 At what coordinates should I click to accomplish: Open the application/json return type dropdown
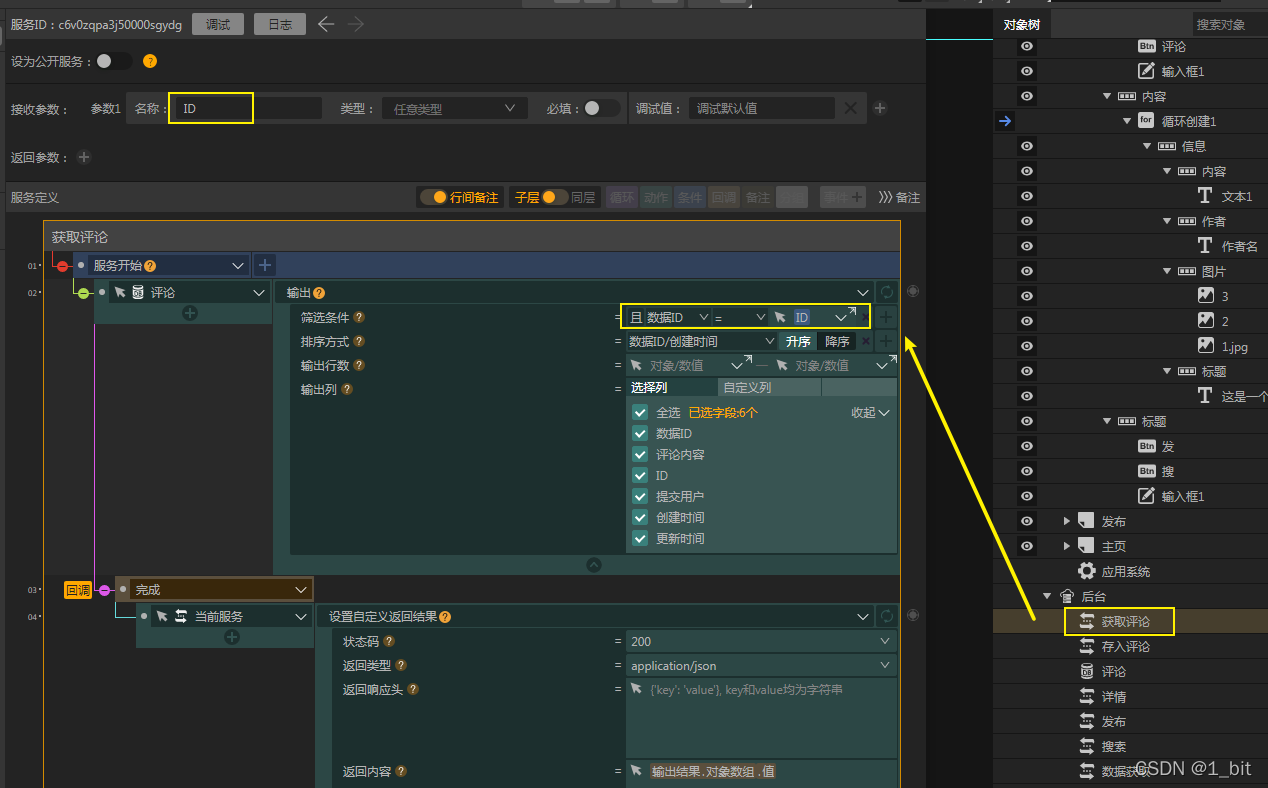click(761, 665)
